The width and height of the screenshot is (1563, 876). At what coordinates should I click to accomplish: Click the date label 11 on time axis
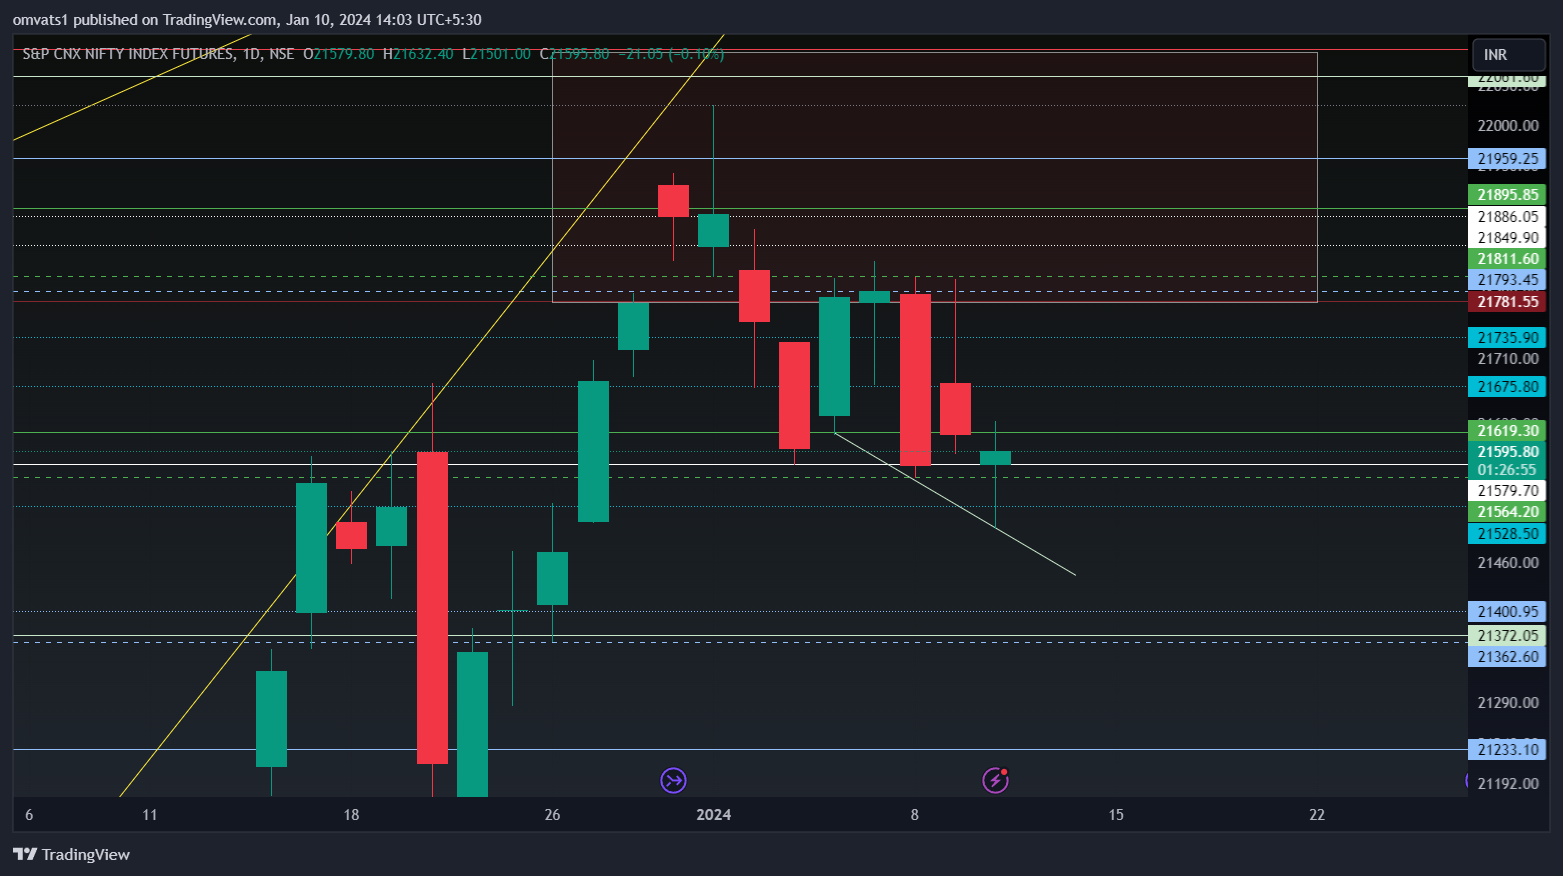point(150,815)
